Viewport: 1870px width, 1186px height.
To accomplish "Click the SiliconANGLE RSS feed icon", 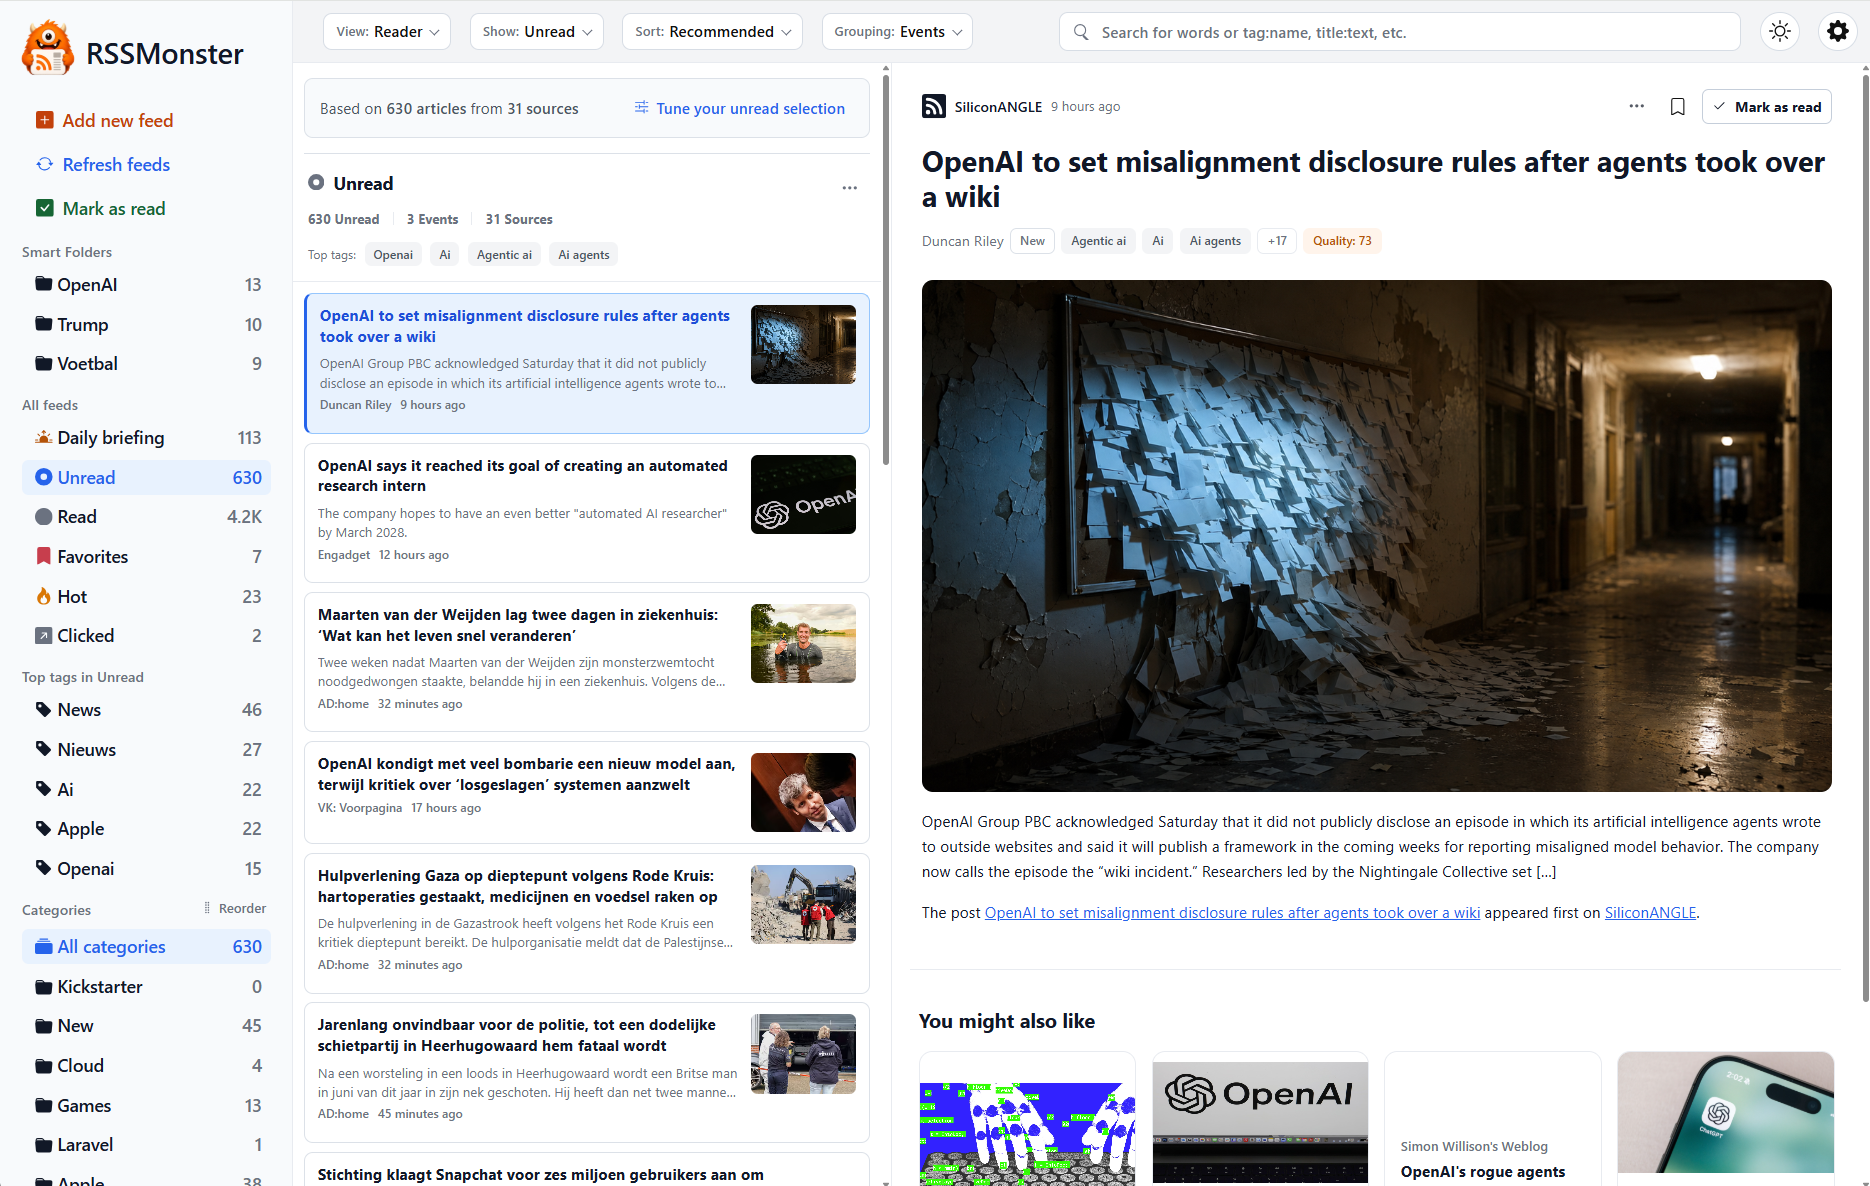I will point(934,107).
